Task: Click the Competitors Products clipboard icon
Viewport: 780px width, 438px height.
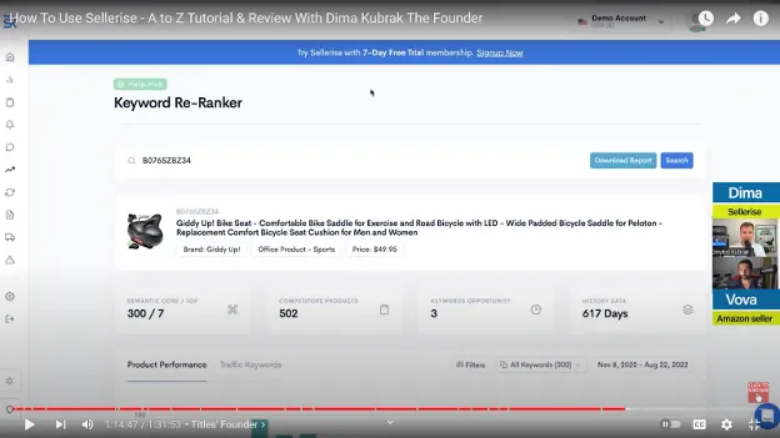Action: [384, 310]
